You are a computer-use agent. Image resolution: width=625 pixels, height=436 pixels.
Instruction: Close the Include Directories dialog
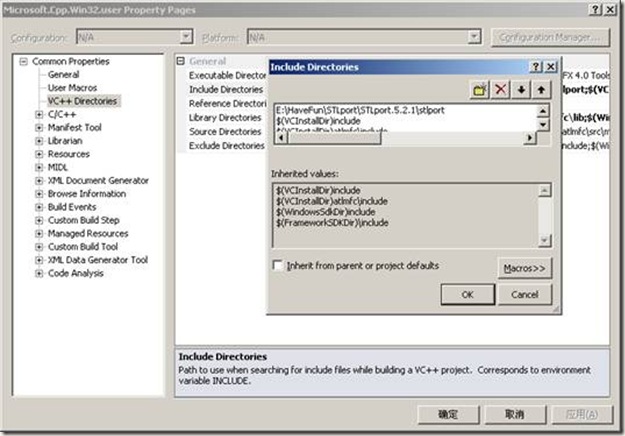(551, 67)
